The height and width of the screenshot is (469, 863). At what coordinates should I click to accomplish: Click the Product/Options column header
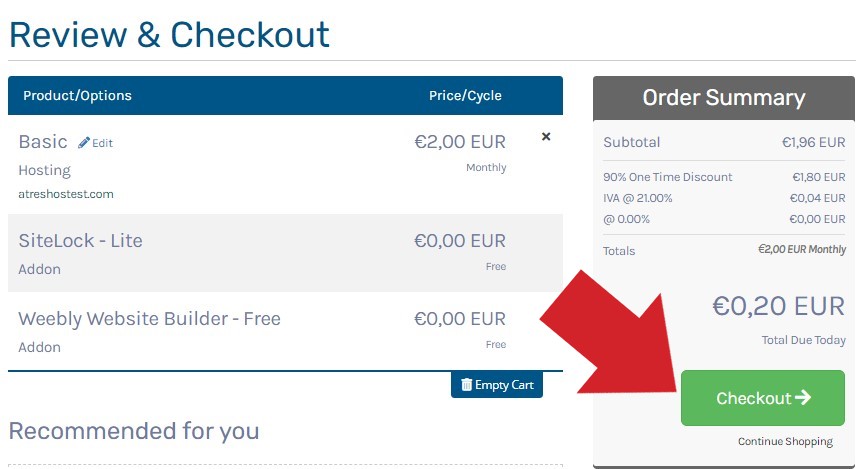click(x=78, y=96)
